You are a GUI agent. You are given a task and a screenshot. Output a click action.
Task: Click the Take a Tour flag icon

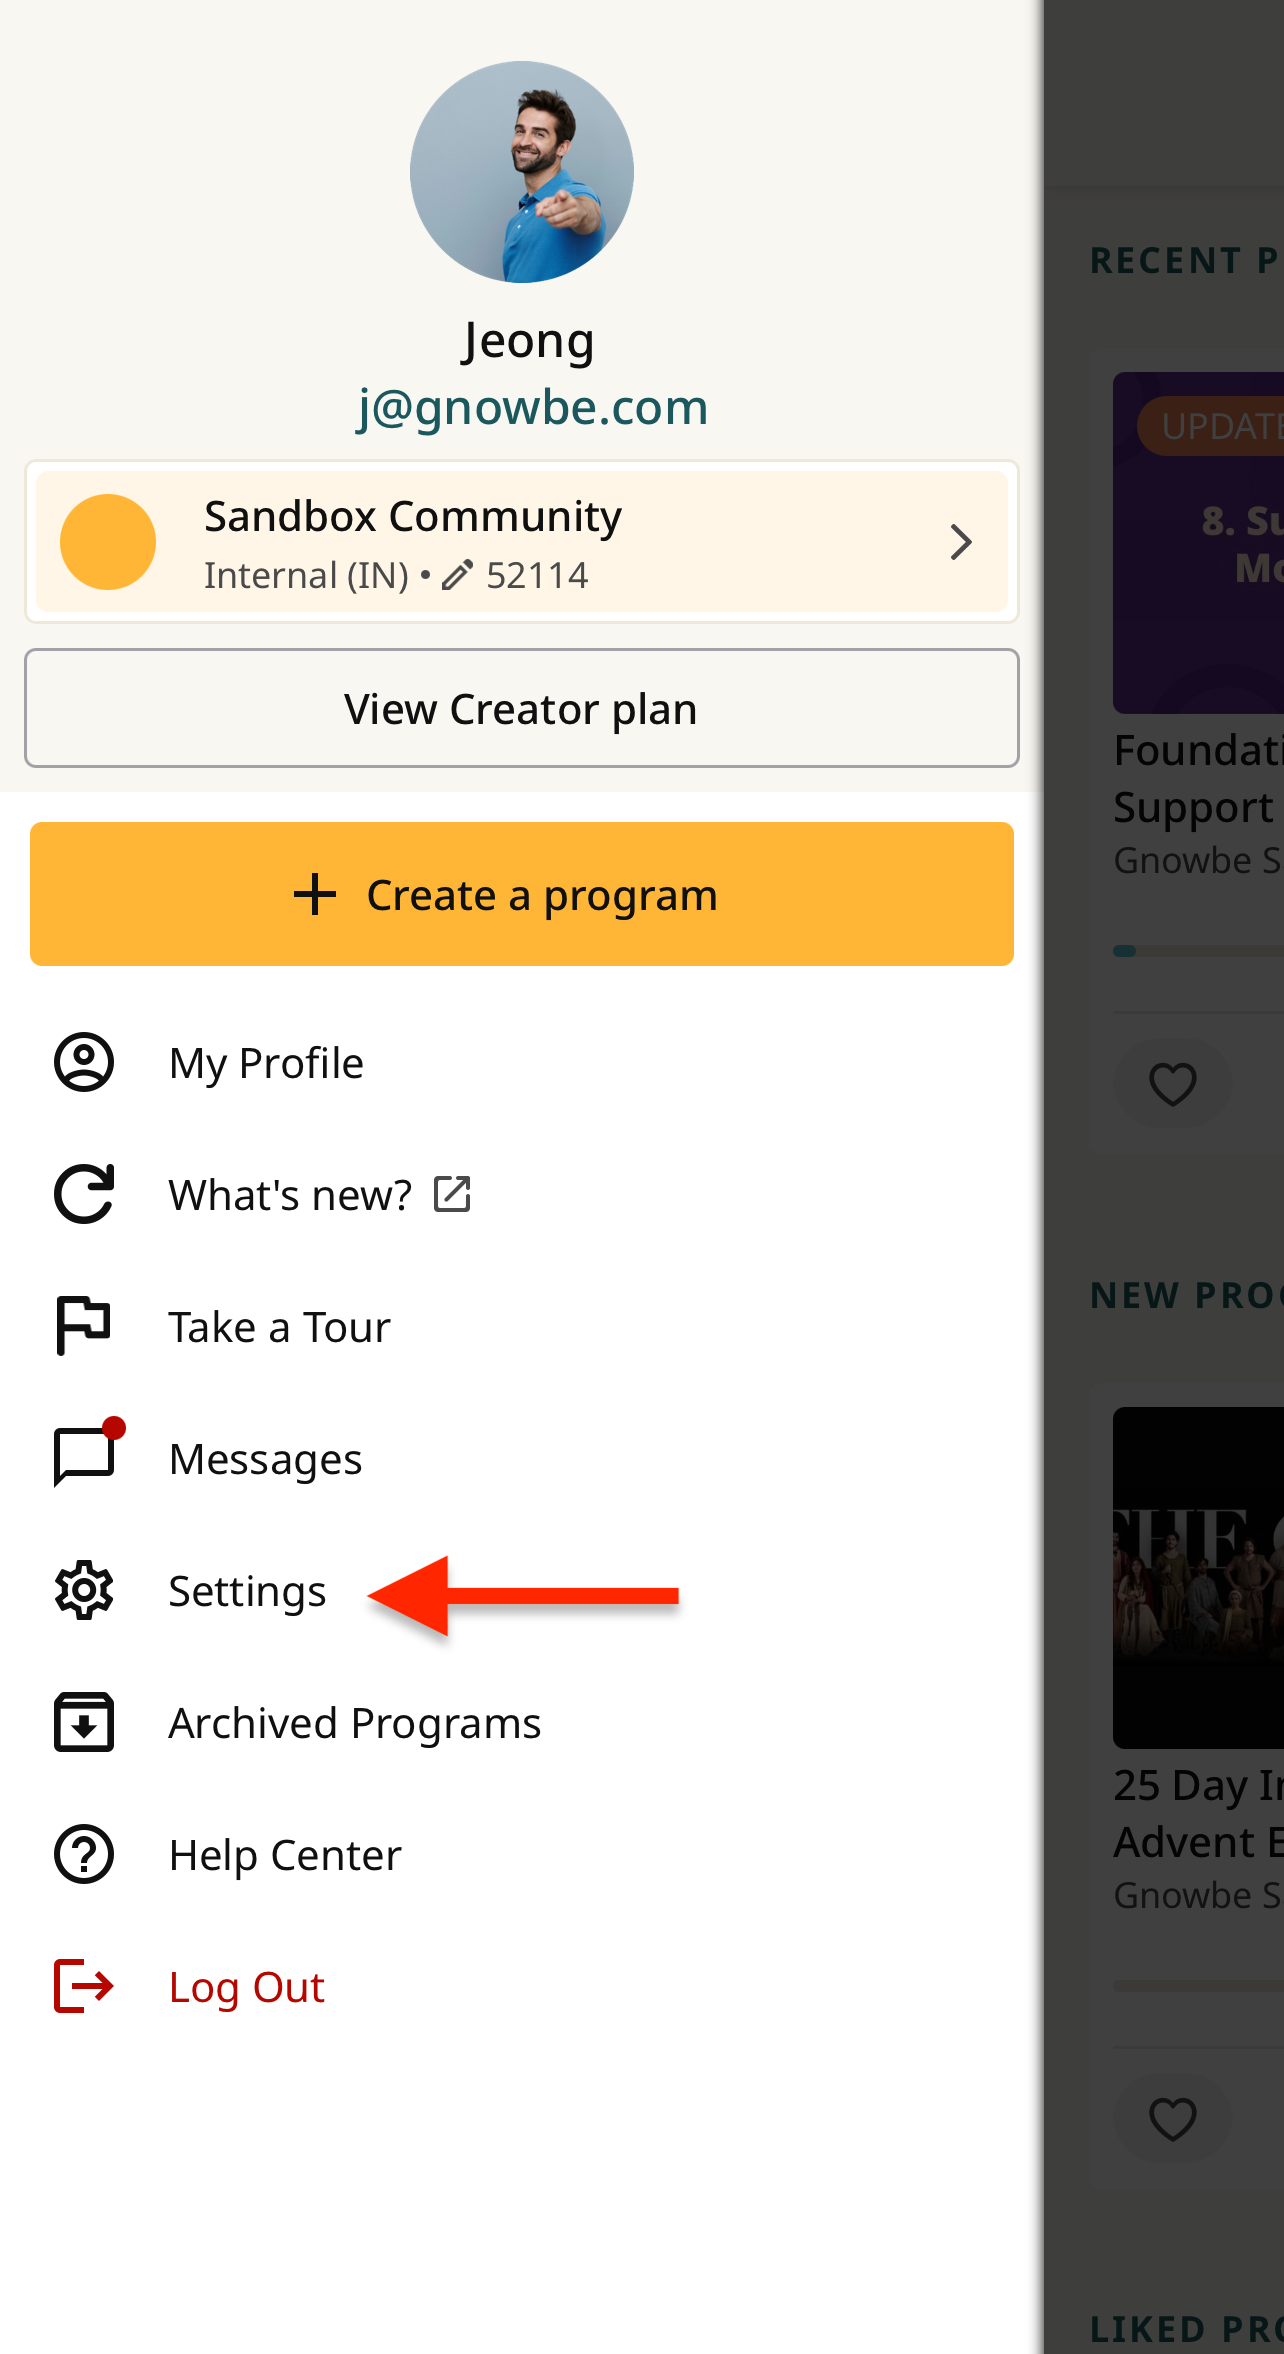[x=84, y=1326]
